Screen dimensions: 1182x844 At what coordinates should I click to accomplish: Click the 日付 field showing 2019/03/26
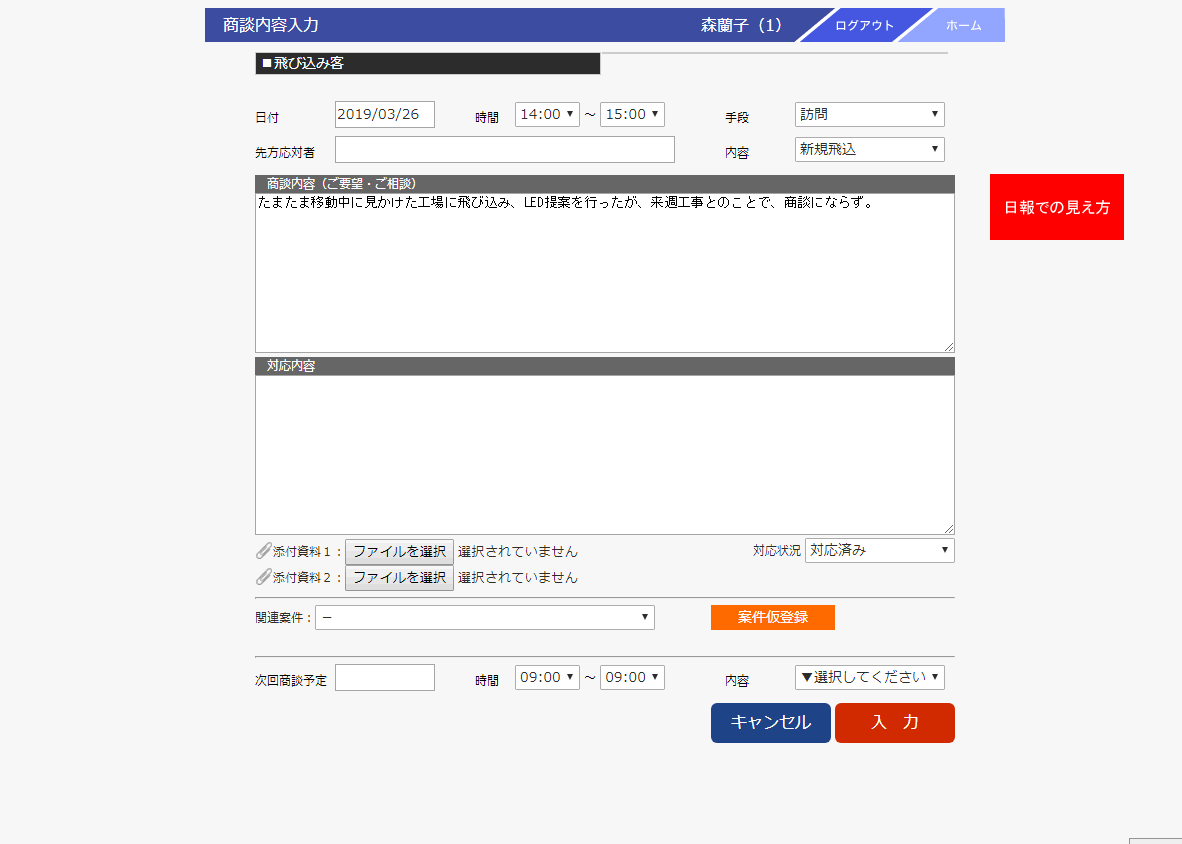click(x=384, y=115)
